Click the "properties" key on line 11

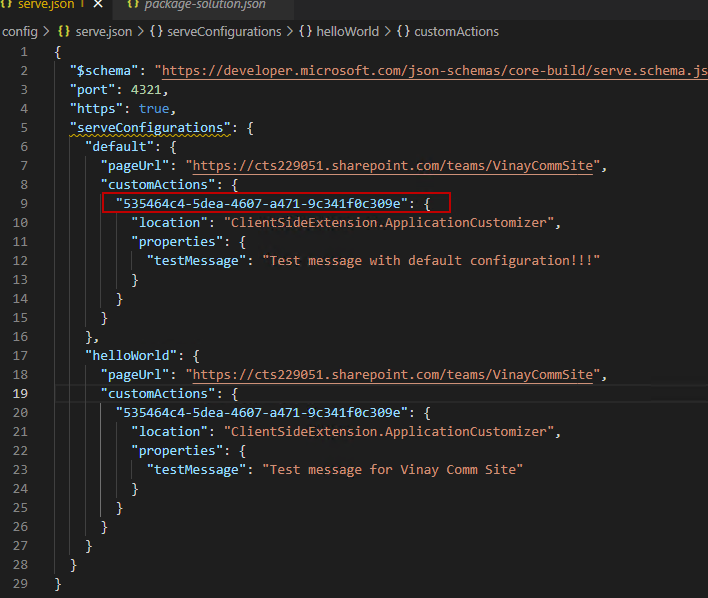(x=177, y=242)
